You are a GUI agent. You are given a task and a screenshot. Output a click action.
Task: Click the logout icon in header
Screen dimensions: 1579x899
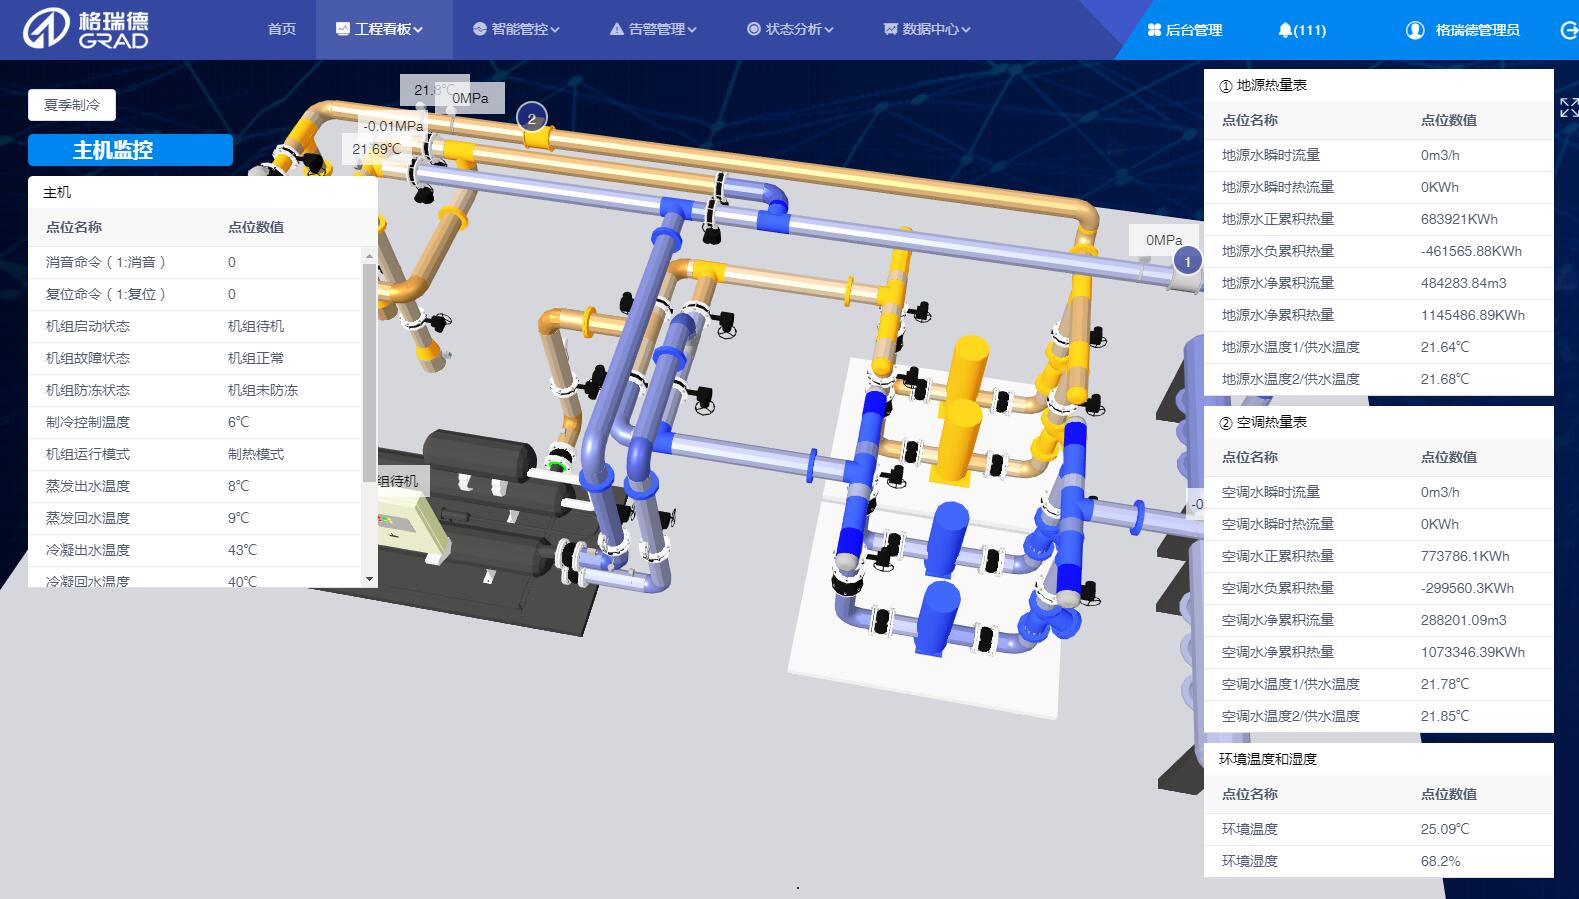coord(1568,30)
